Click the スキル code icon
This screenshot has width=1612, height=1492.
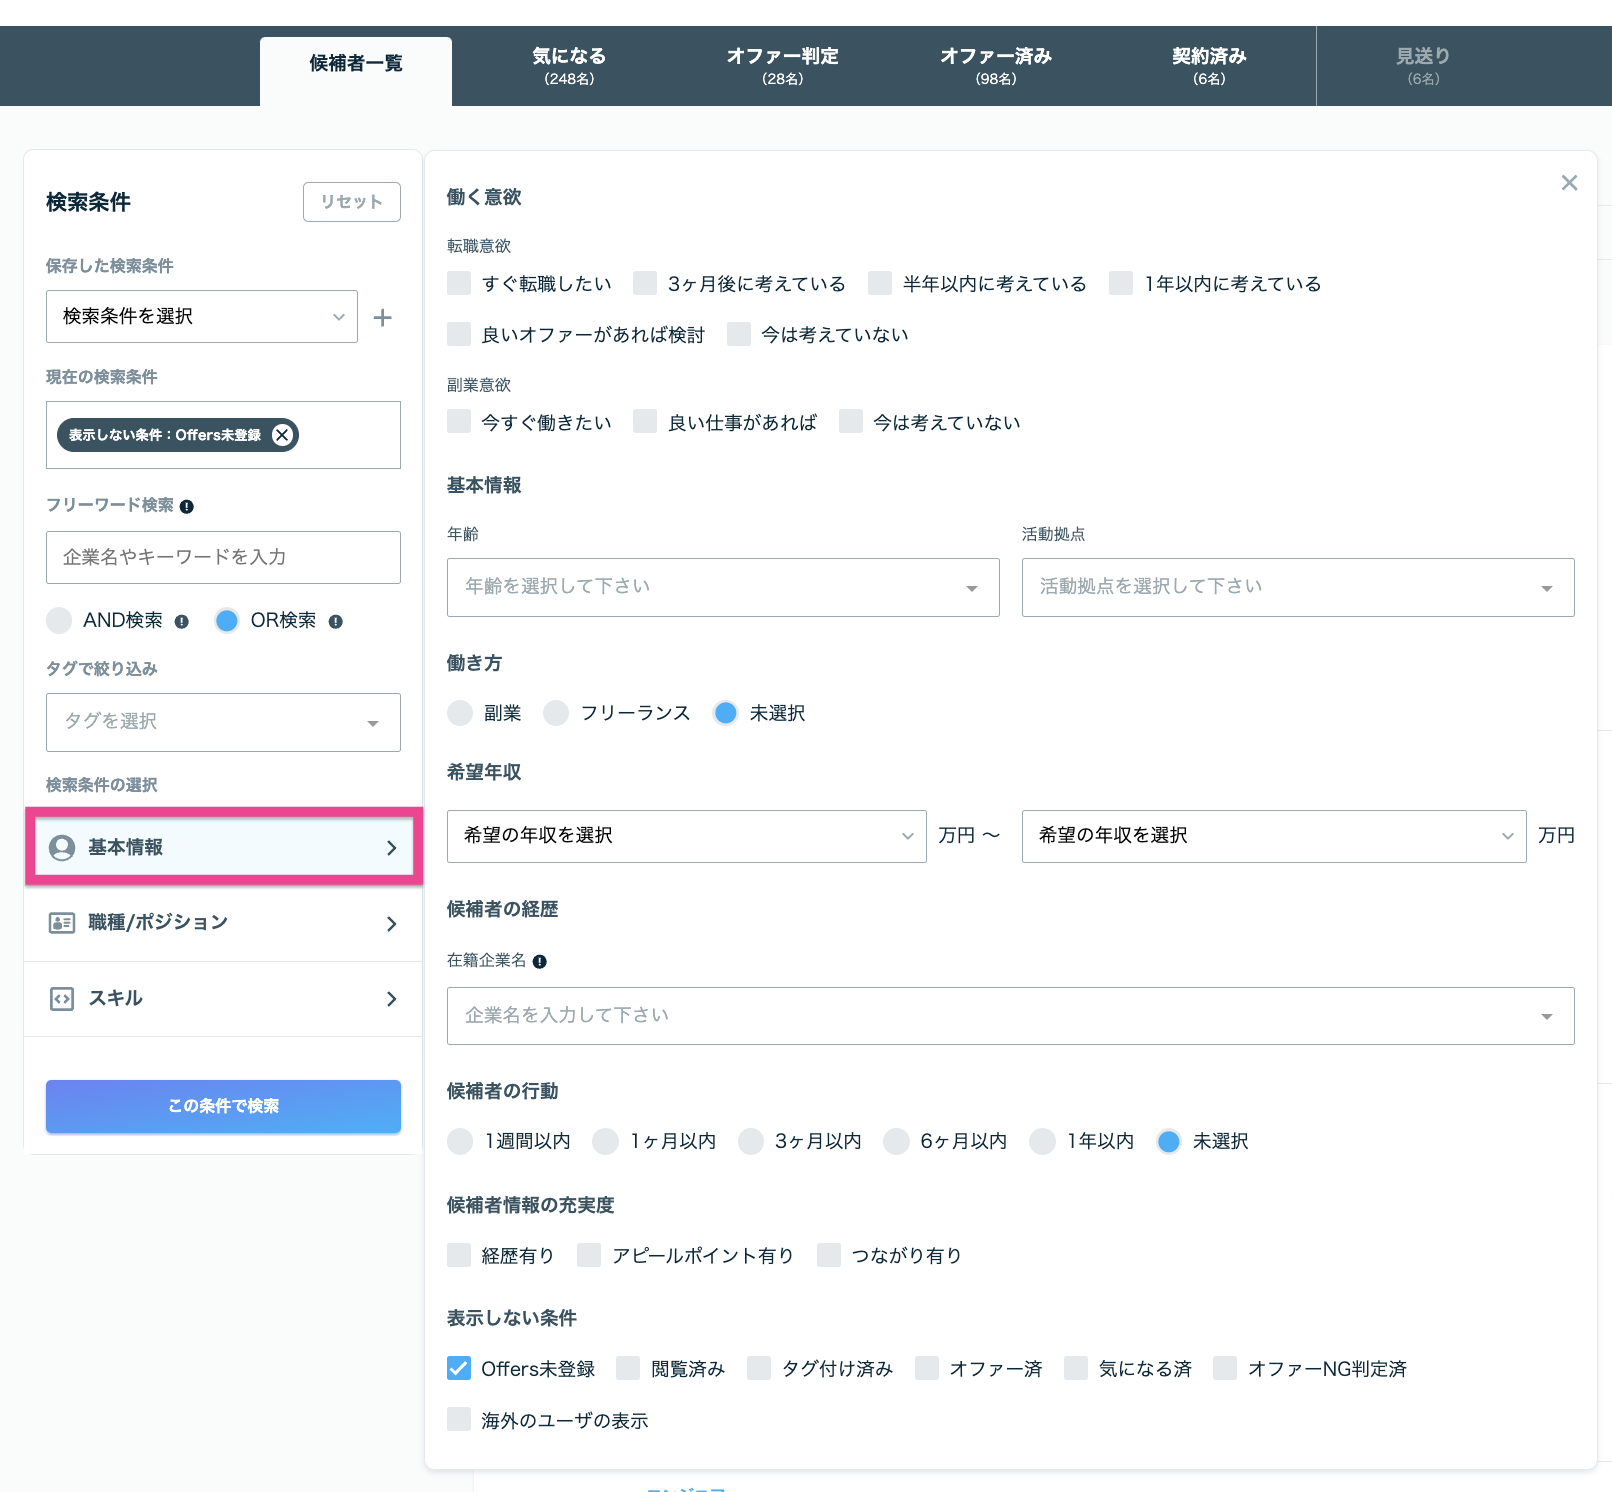coord(62,999)
